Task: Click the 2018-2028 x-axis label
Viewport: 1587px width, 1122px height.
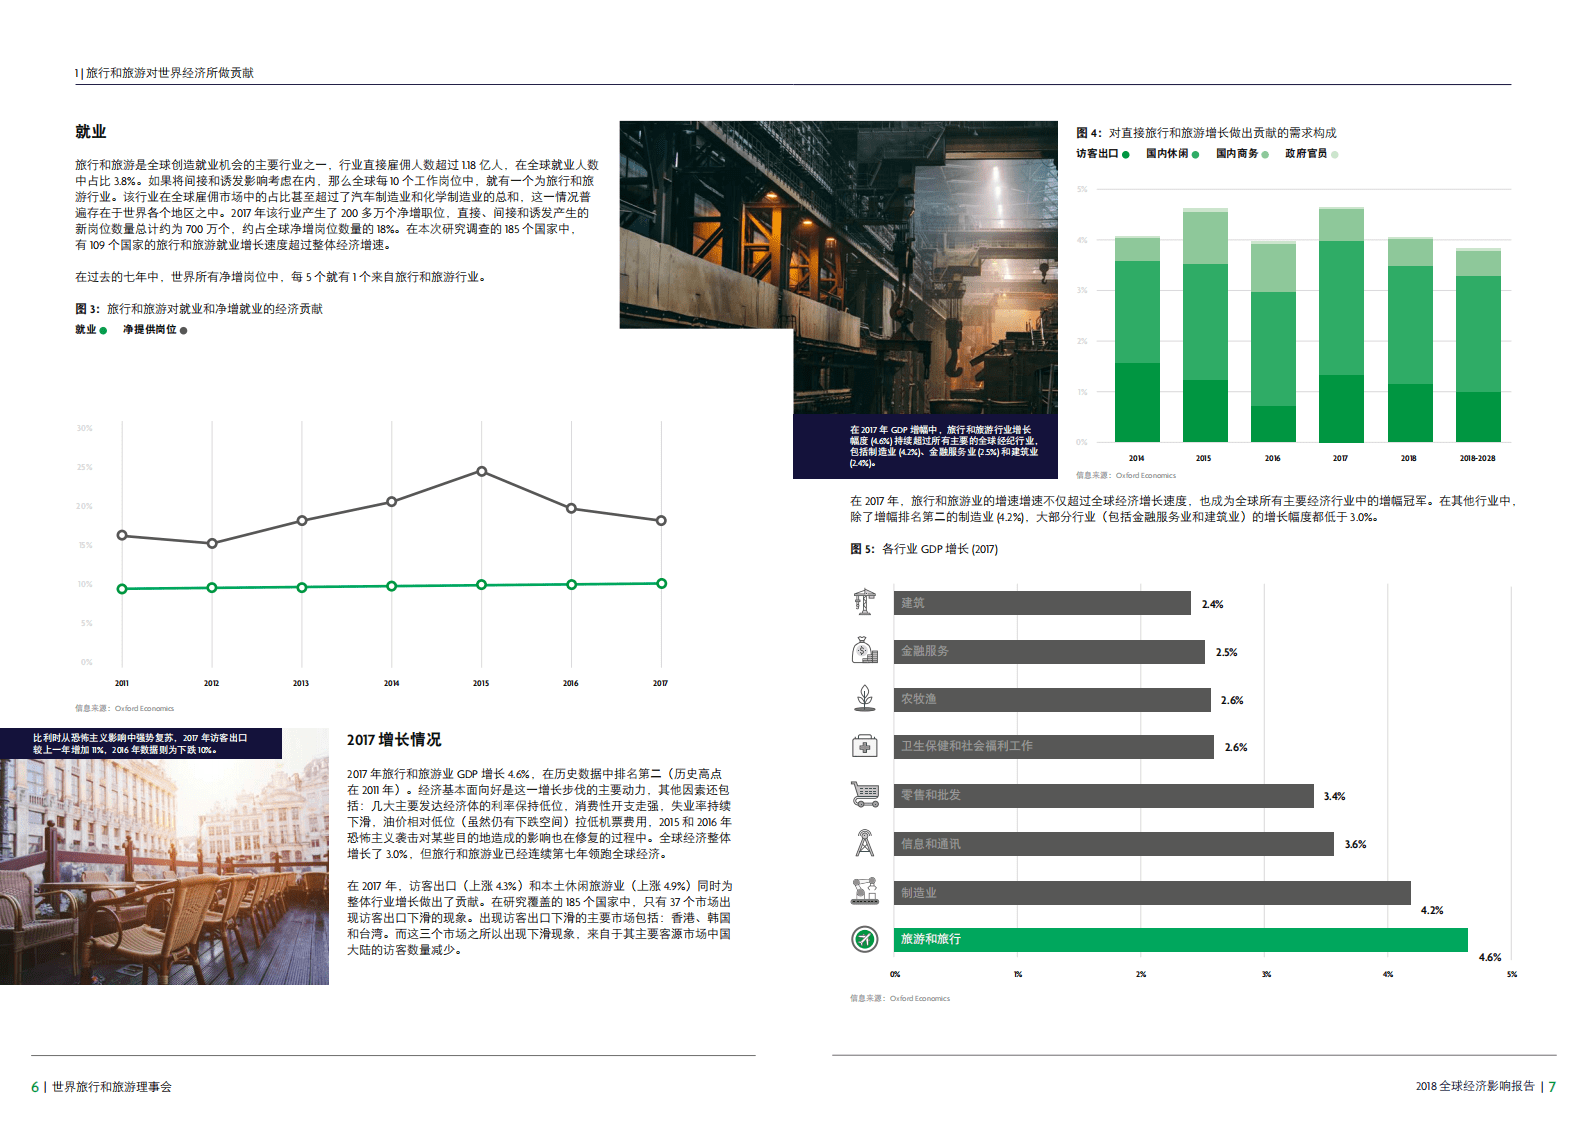Action: tap(1478, 459)
